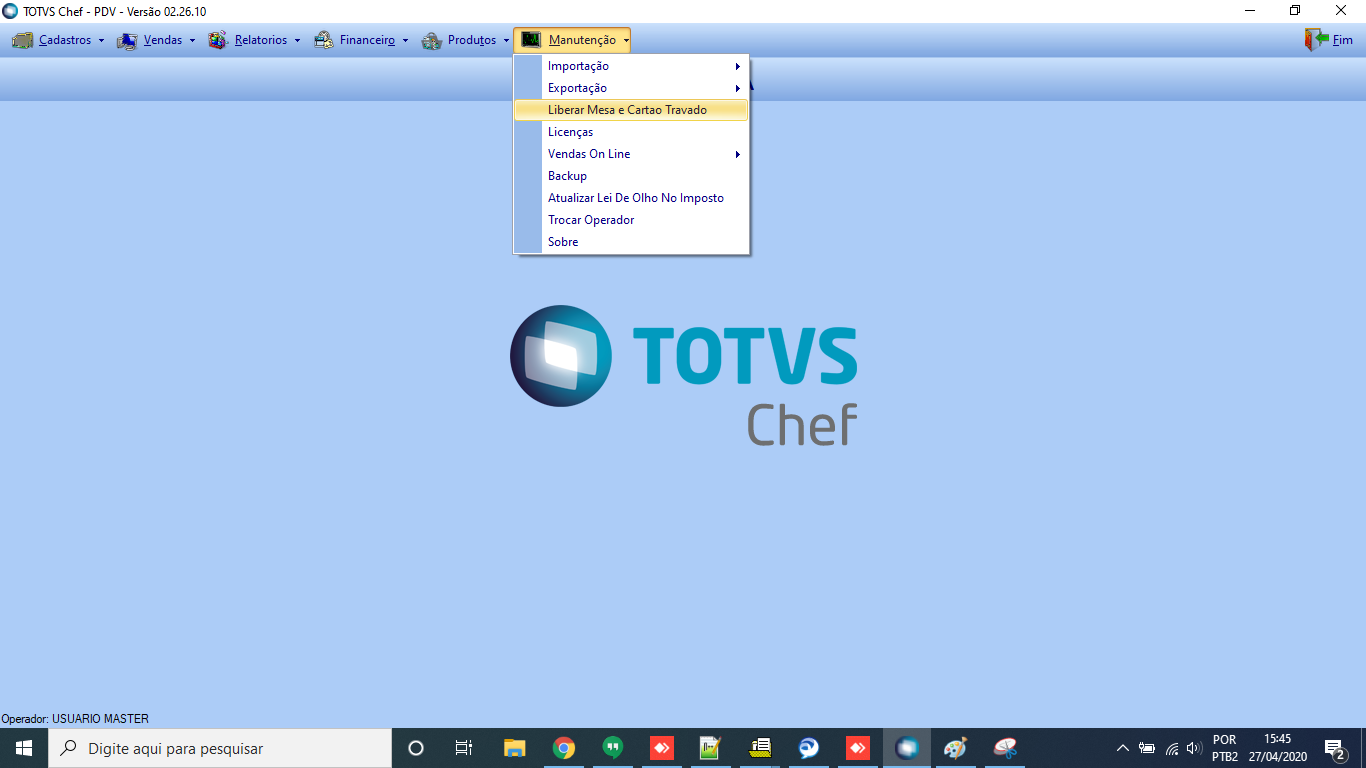Click the Fim exit icon
The image size is (1366, 768).
[x=1315, y=40]
